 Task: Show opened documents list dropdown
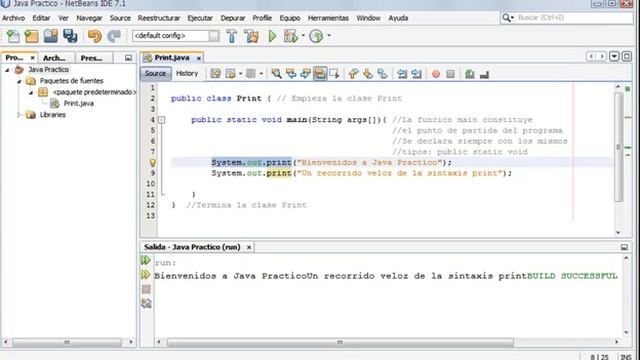coord(614,56)
